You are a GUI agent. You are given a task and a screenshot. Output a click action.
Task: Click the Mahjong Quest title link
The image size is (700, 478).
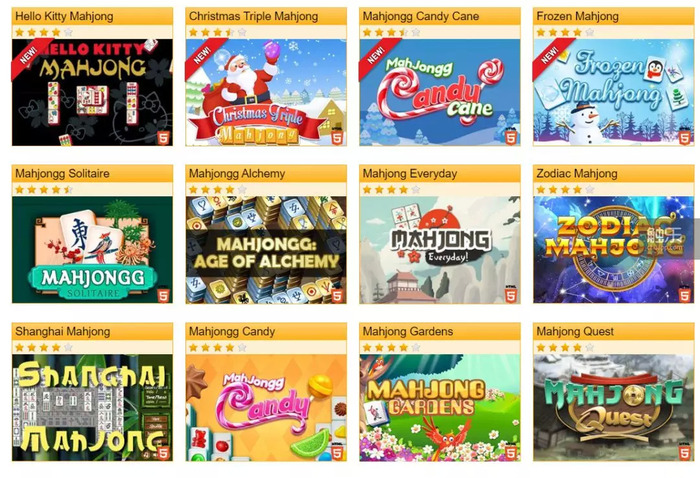pyautogui.click(x=575, y=332)
